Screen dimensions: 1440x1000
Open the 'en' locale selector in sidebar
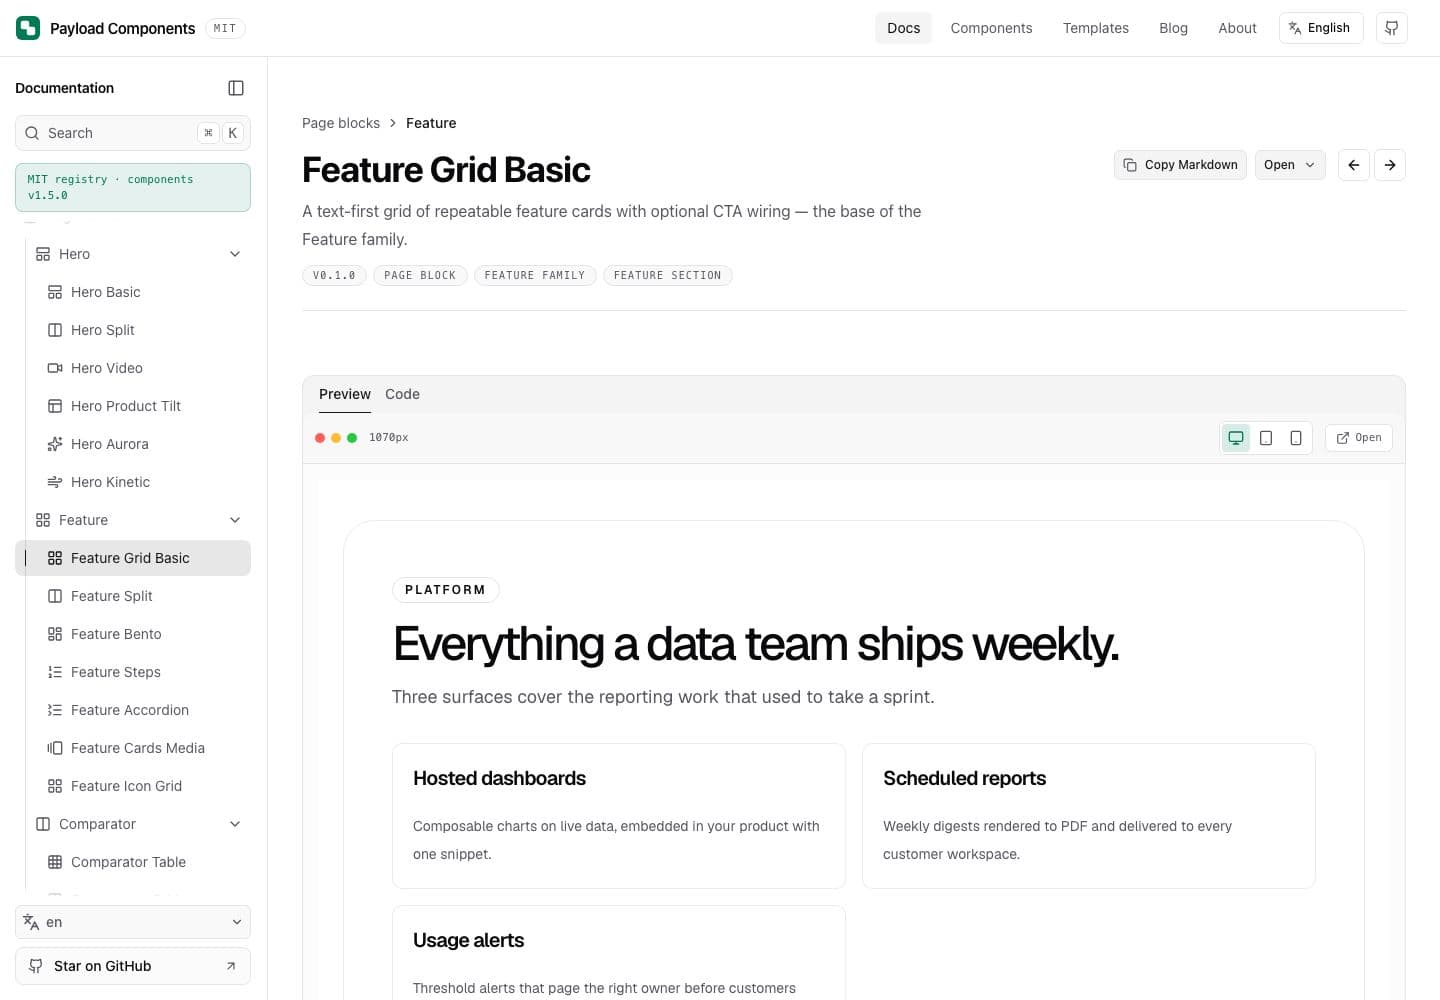pos(133,922)
